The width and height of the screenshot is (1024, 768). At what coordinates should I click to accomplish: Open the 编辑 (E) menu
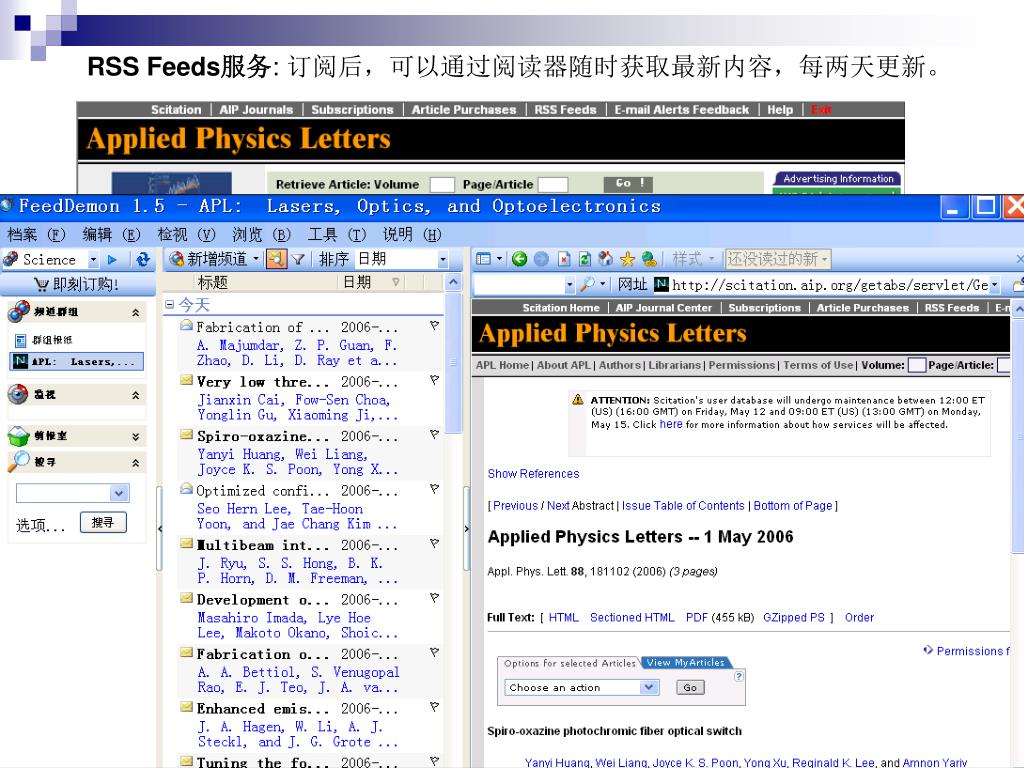pos(111,234)
